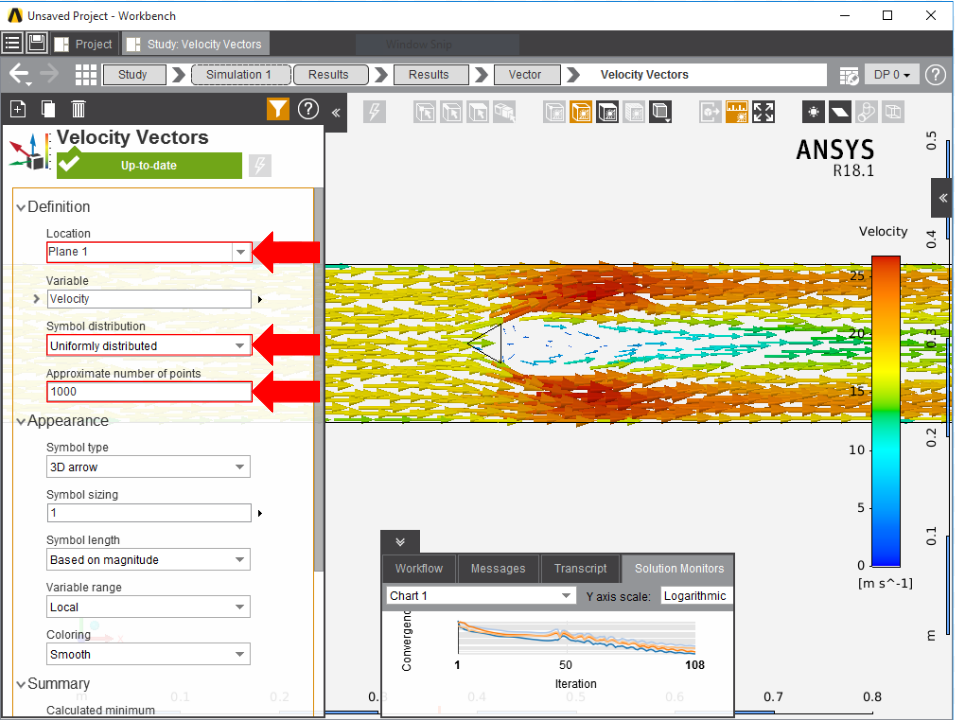Image resolution: width=955 pixels, height=720 pixels.
Task: Expand the Variable Velocity chevron
Action: [x=36, y=298]
